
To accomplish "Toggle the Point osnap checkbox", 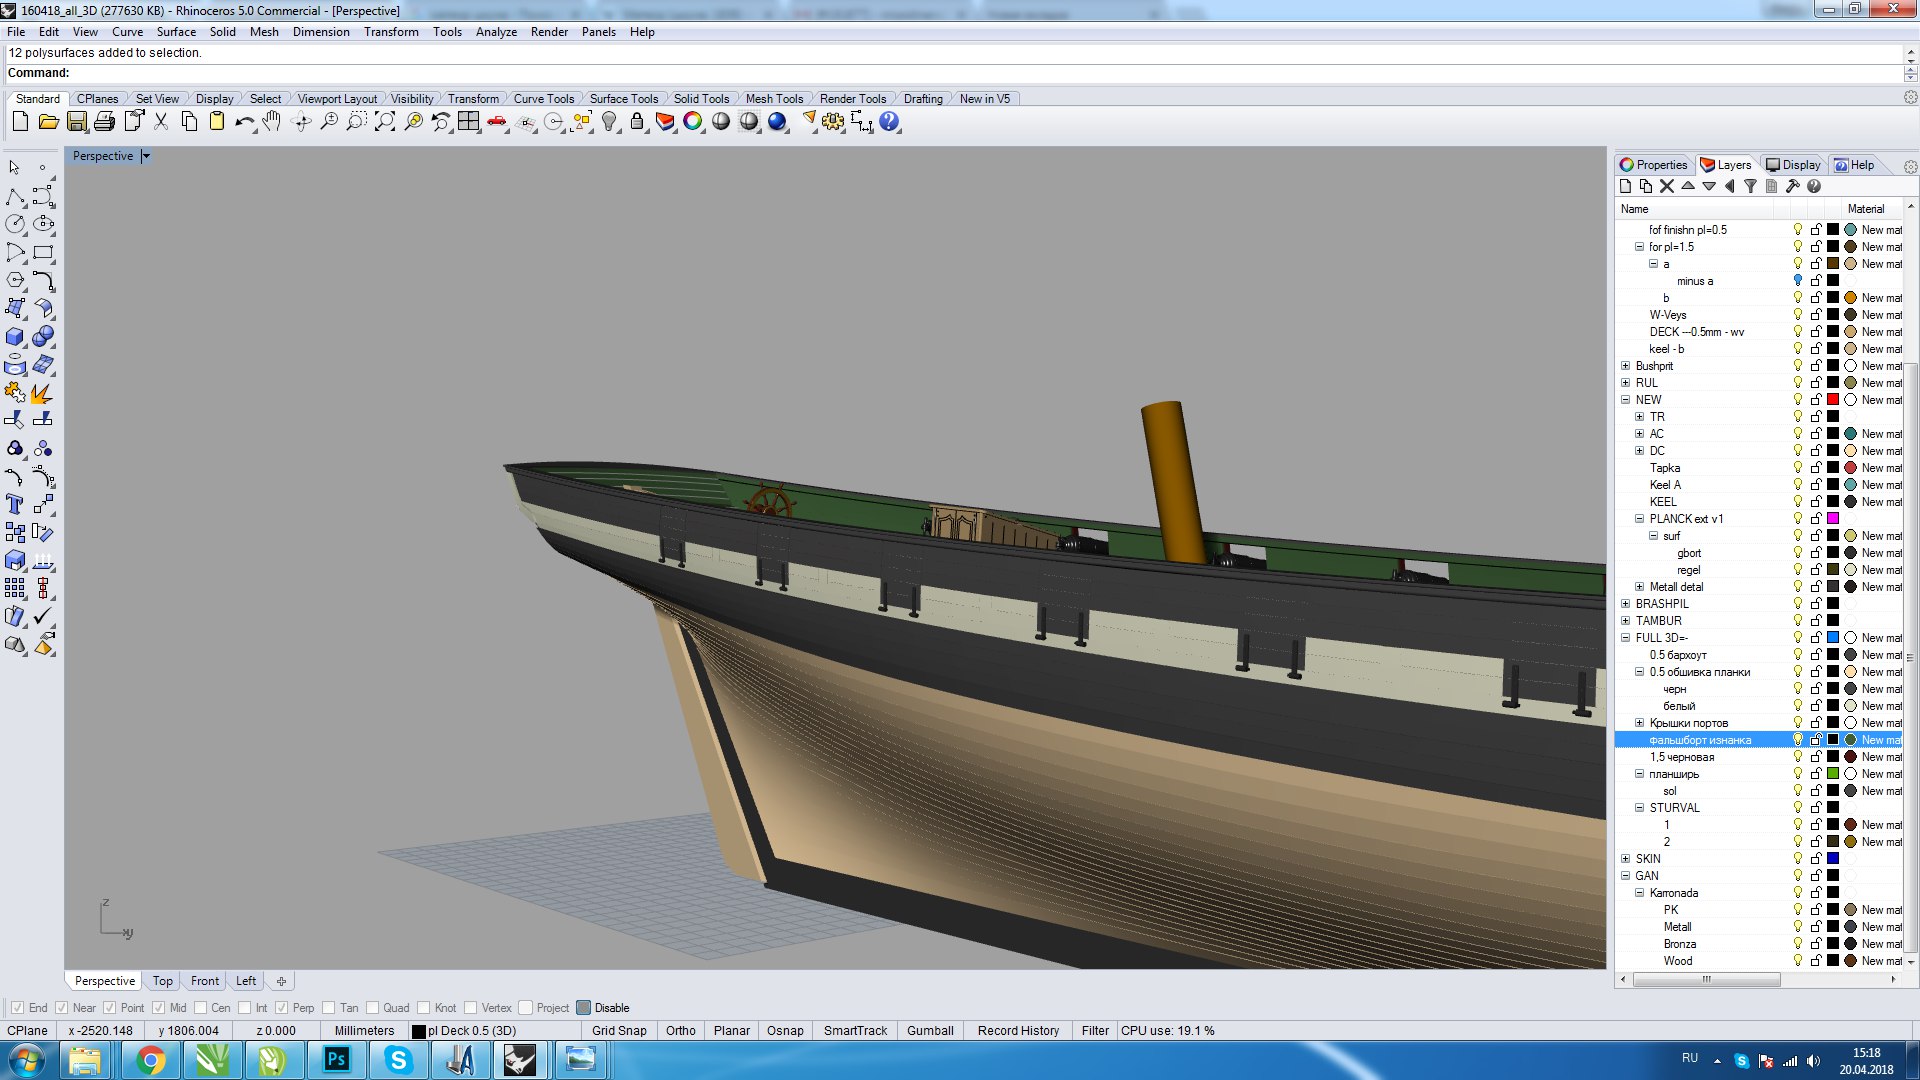I will point(110,1008).
